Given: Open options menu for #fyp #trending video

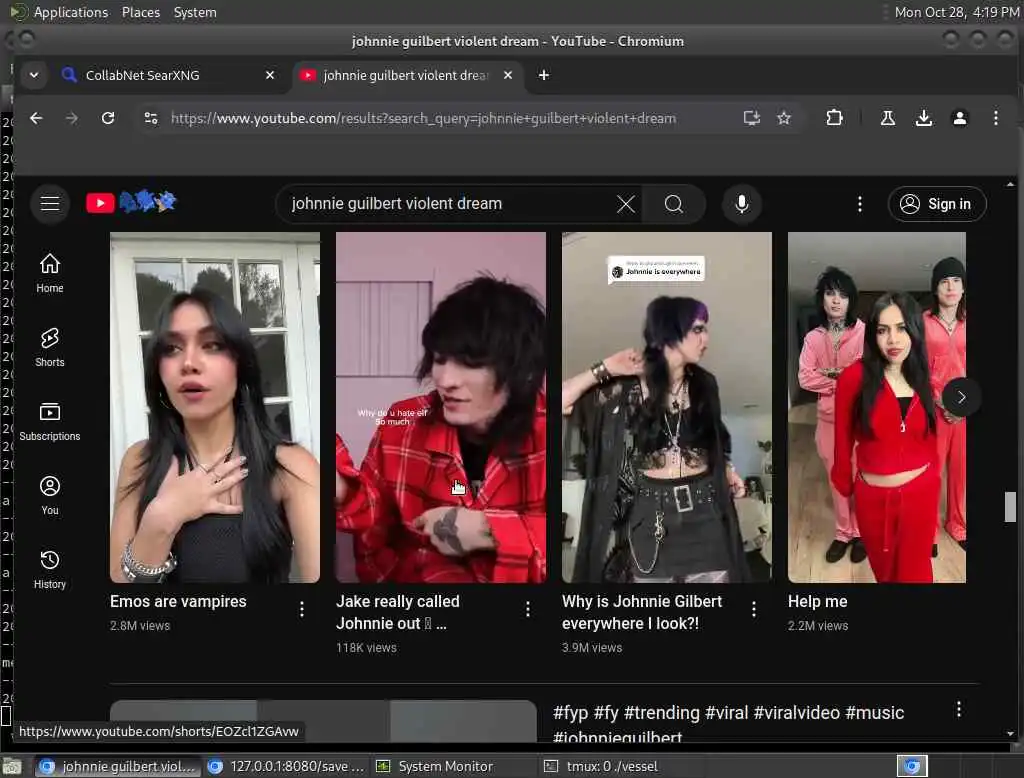Looking at the screenshot, I should pyautogui.click(x=958, y=709).
